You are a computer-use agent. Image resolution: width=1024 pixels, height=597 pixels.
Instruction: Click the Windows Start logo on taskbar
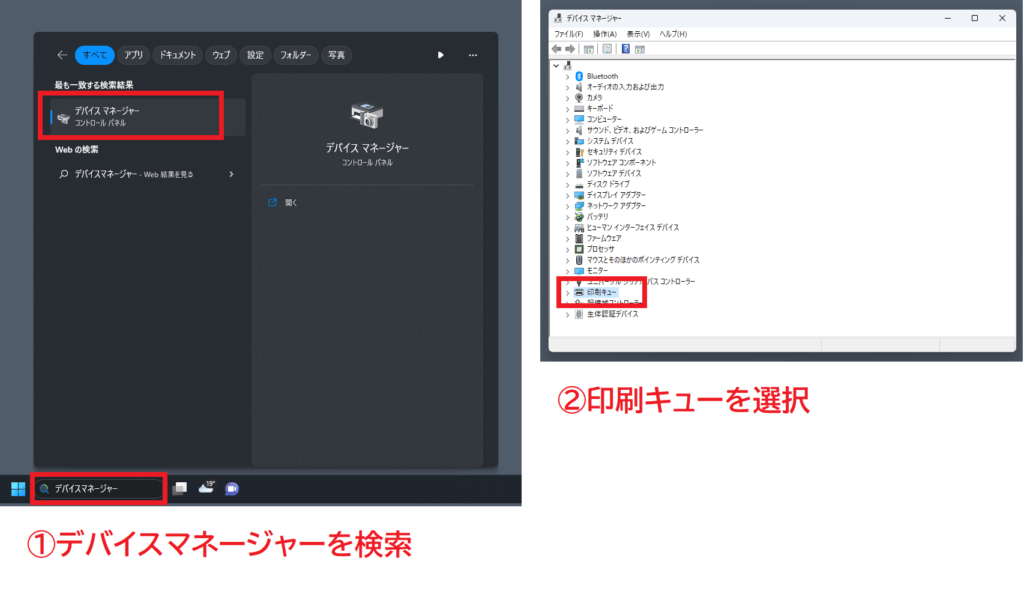tap(18, 489)
